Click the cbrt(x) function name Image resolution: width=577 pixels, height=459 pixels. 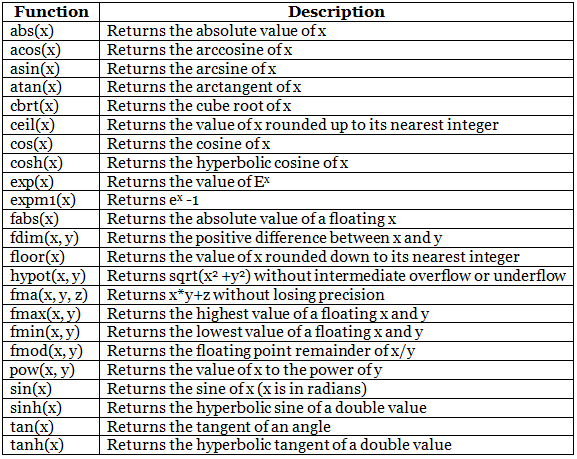pyautogui.click(x=34, y=106)
